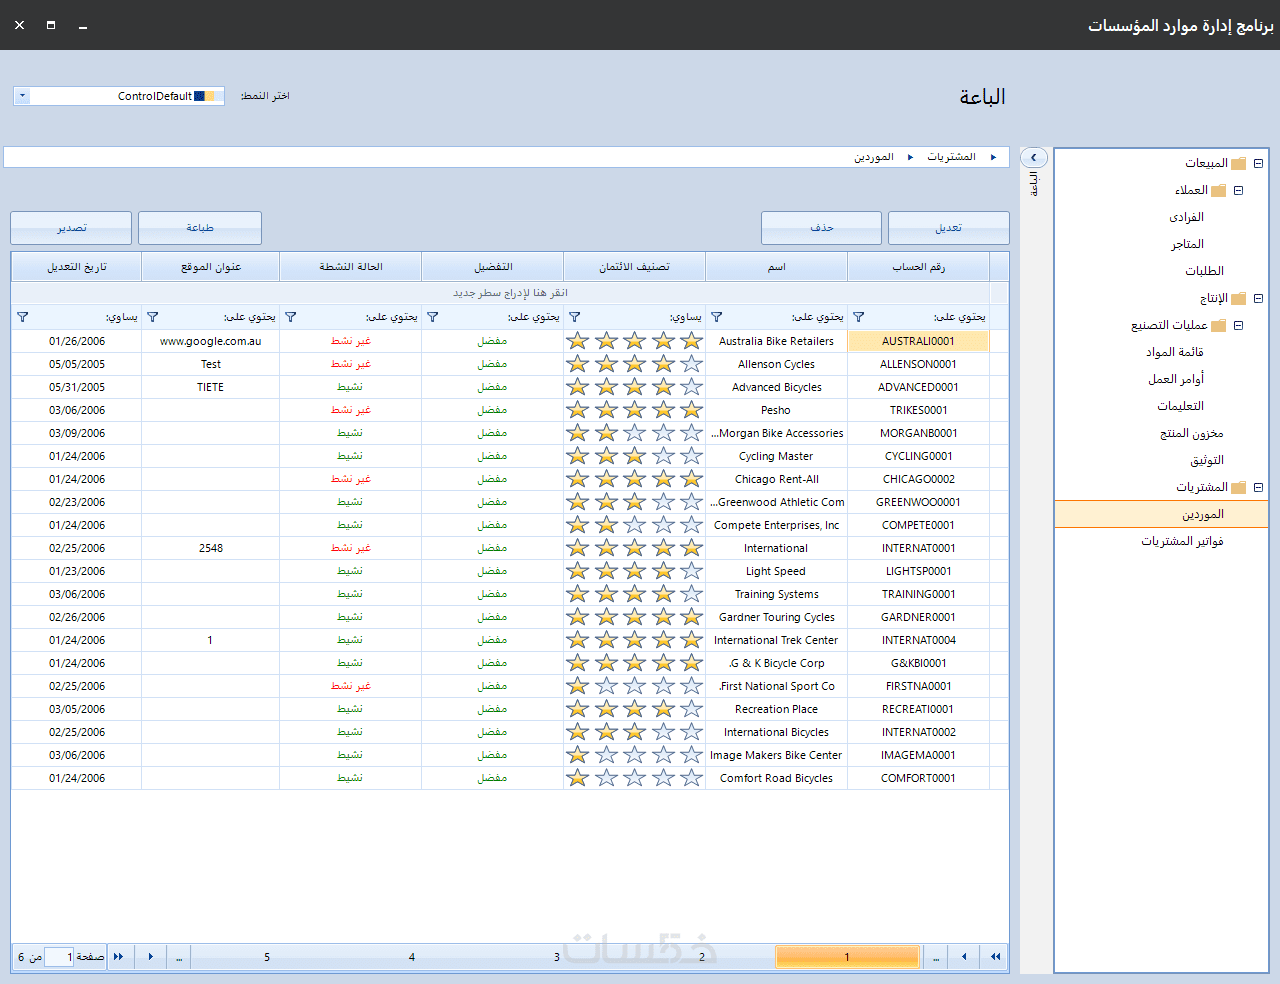Go to the next page with the single-arrow pager icon beside page 5
The width and height of the screenshot is (1280, 984).
(150, 957)
